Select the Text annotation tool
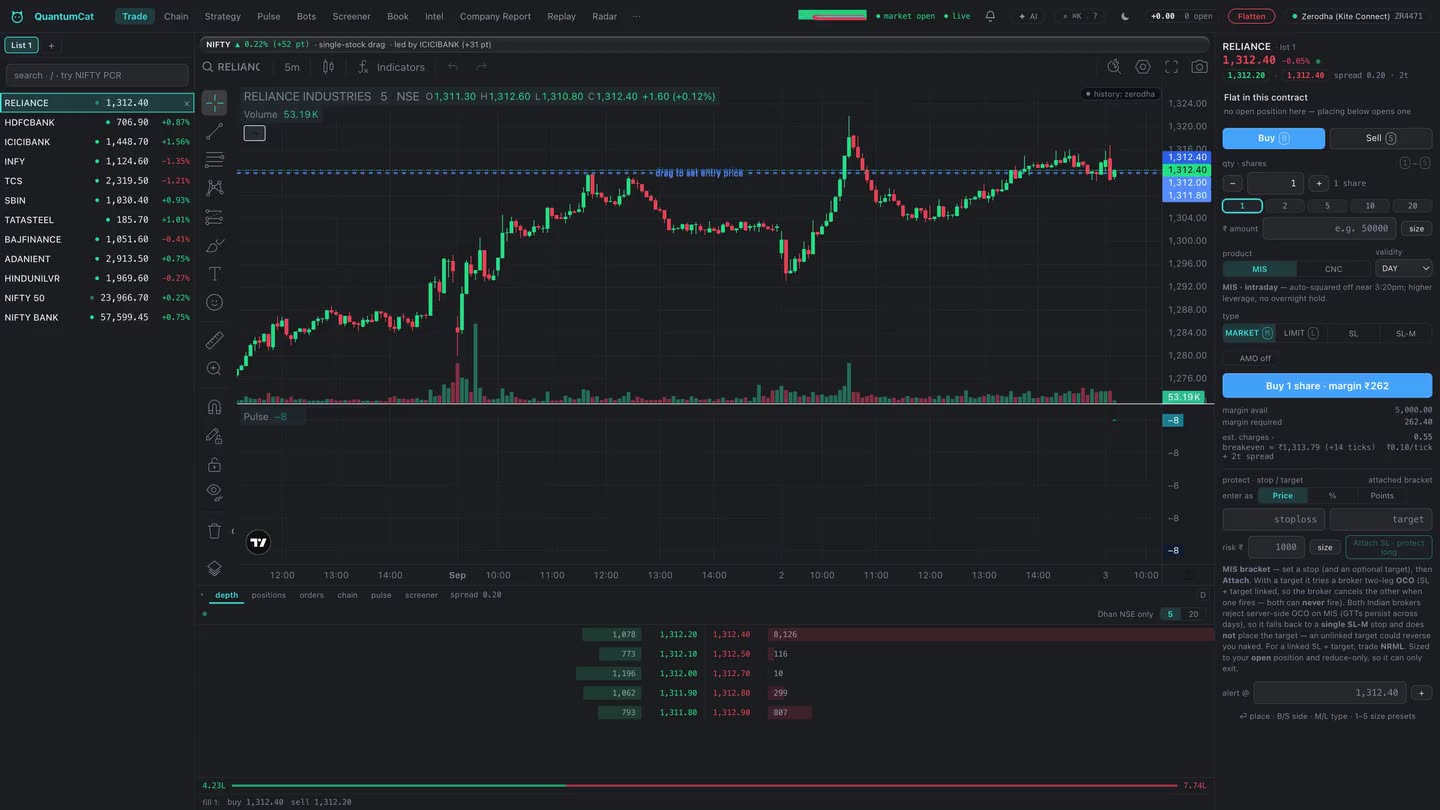The height and width of the screenshot is (810, 1440). pos(214,273)
